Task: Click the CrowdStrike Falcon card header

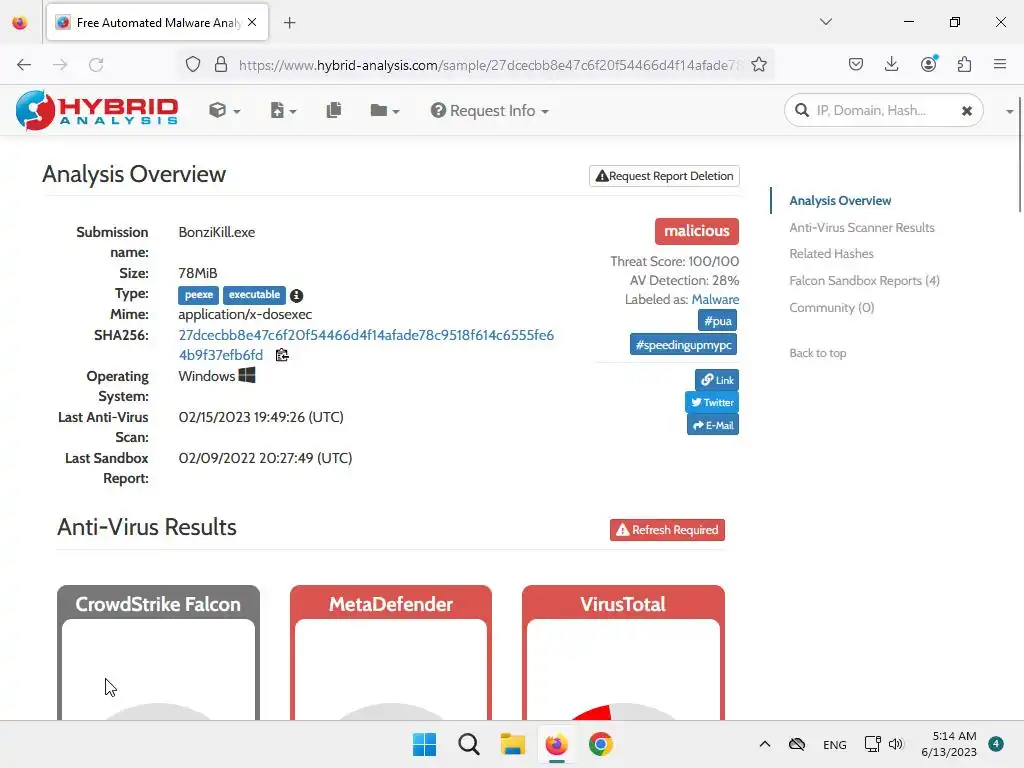Action: tap(158, 603)
